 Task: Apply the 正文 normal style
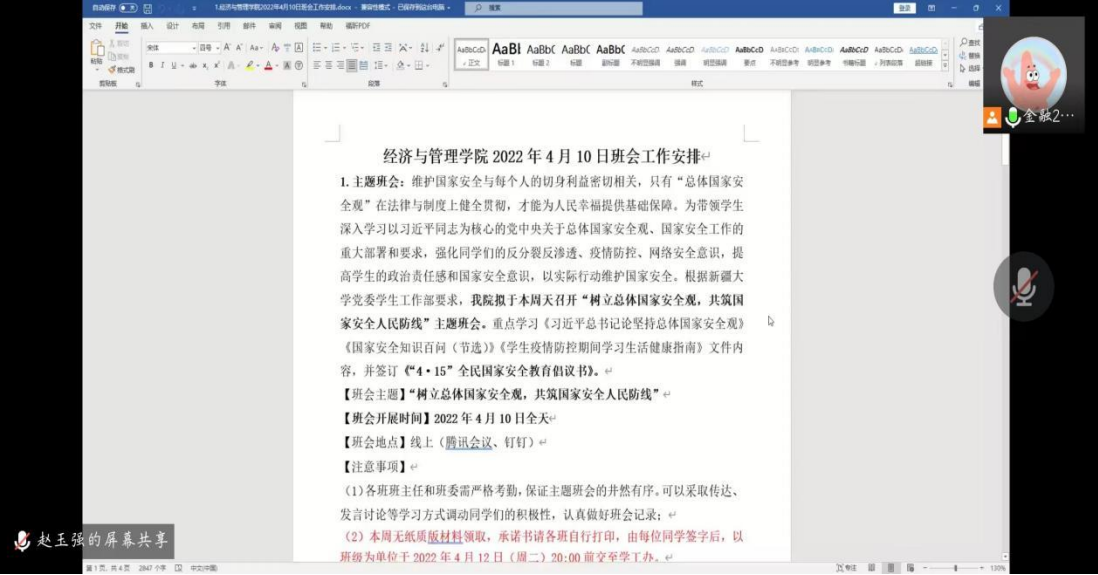coord(471,54)
